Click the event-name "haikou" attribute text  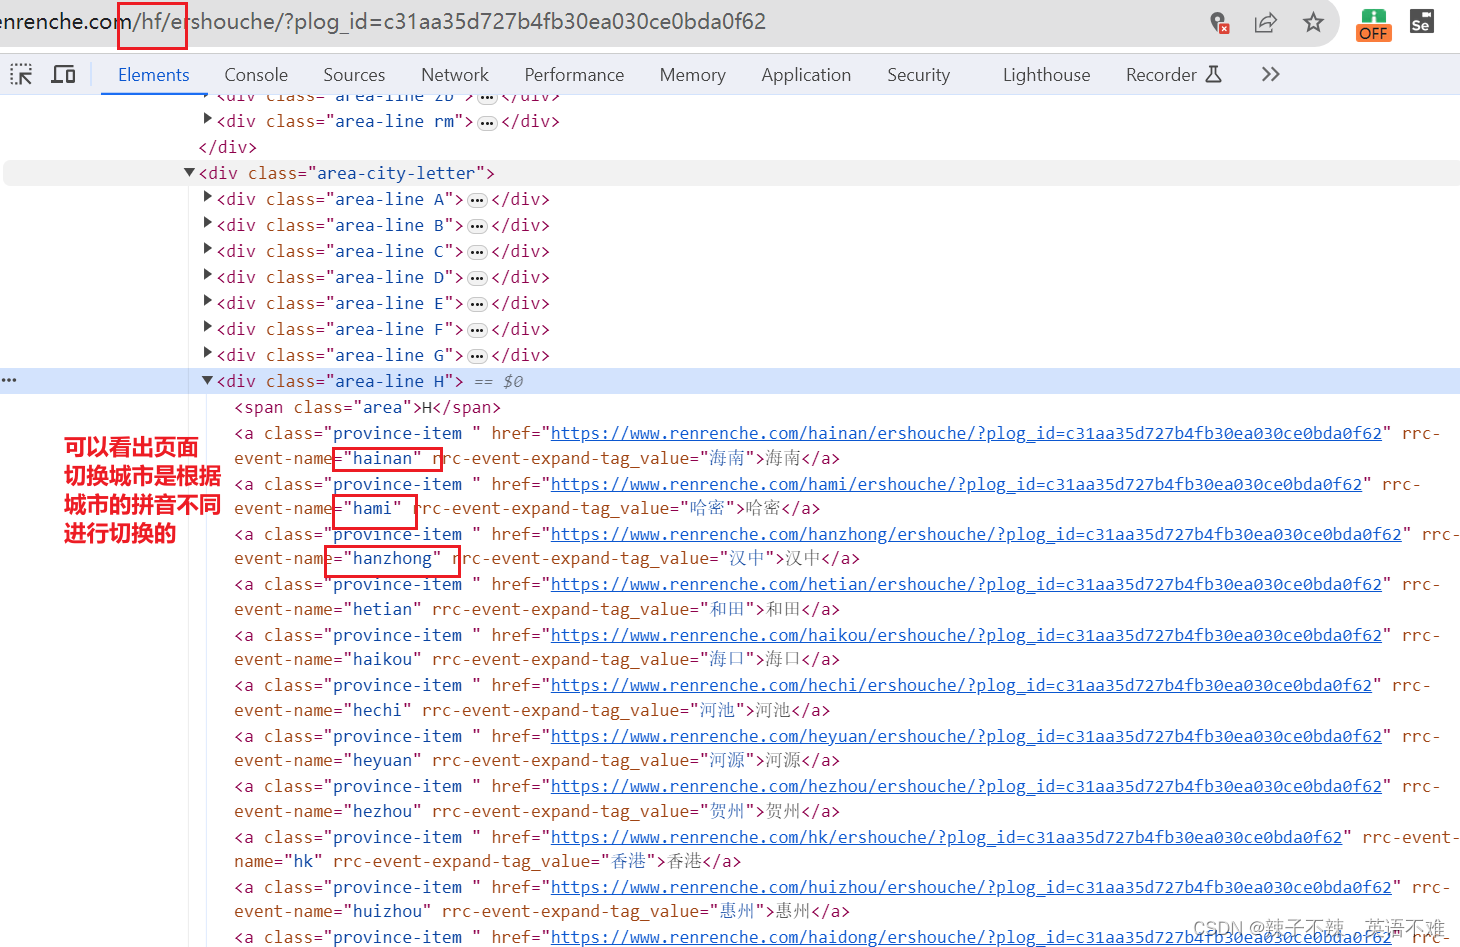click(328, 659)
